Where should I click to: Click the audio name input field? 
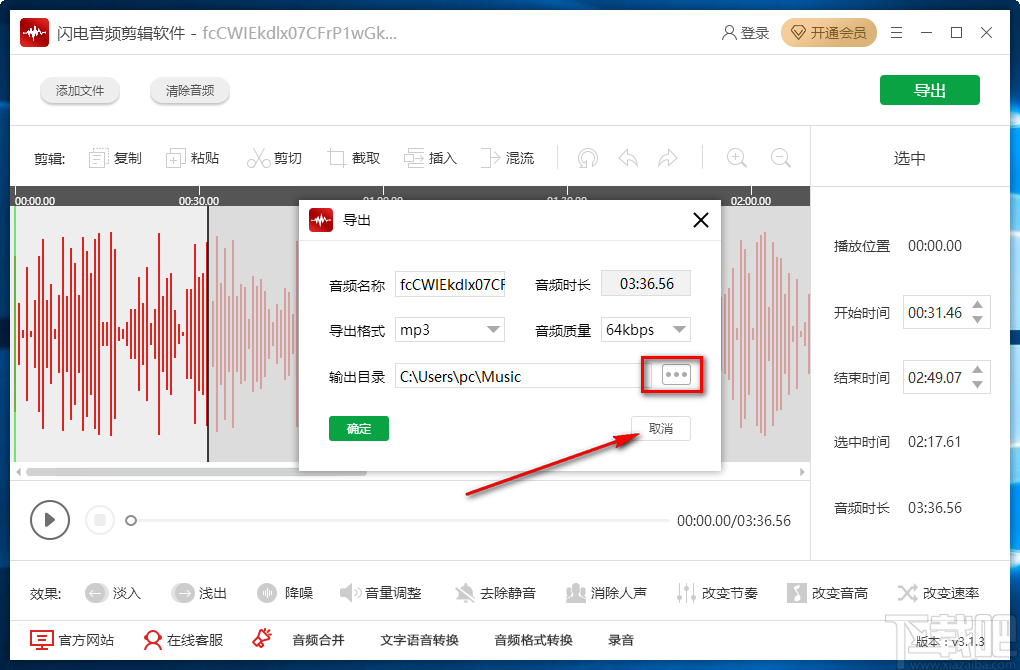pyautogui.click(x=450, y=283)
